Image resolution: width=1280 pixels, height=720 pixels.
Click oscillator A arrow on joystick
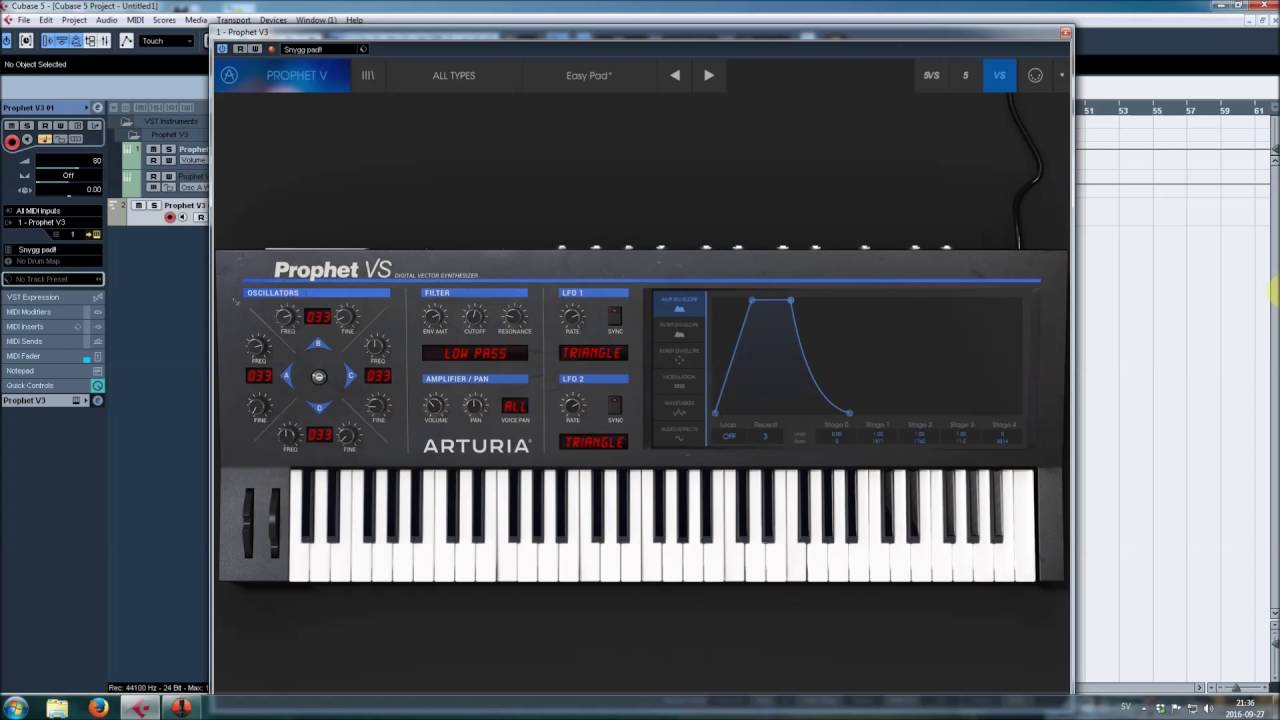point(286,376)
